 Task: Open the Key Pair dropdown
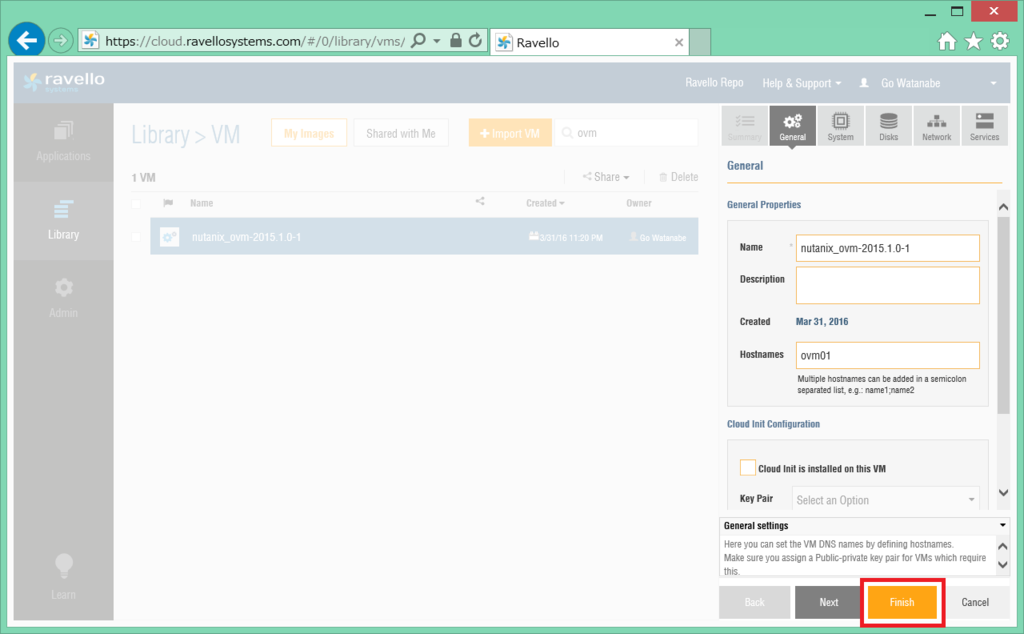tap(886, 500)
